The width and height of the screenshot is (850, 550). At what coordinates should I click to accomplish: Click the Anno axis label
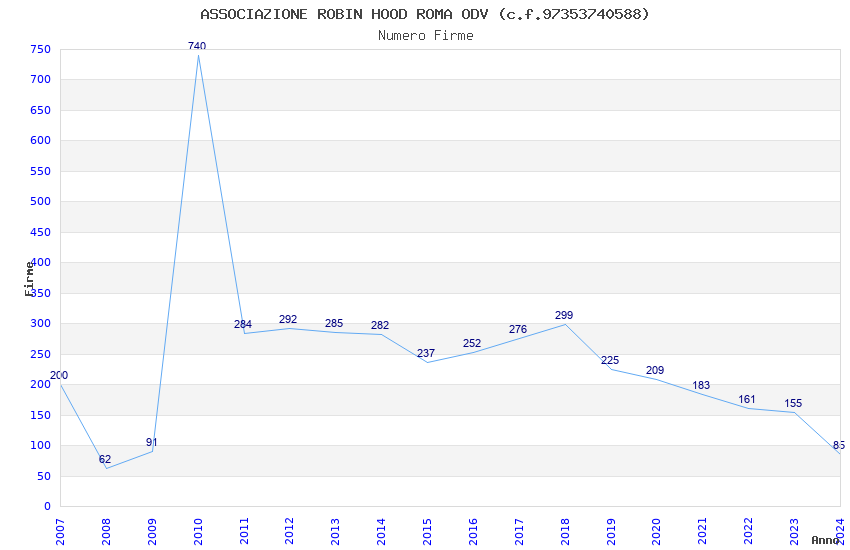tap(825, 540)
